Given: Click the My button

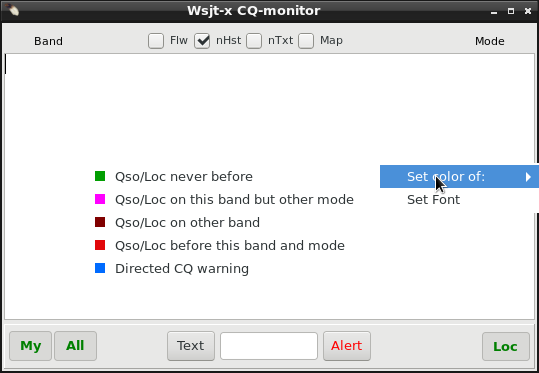Looking at the screenshot, I should [x=31, y=346].
